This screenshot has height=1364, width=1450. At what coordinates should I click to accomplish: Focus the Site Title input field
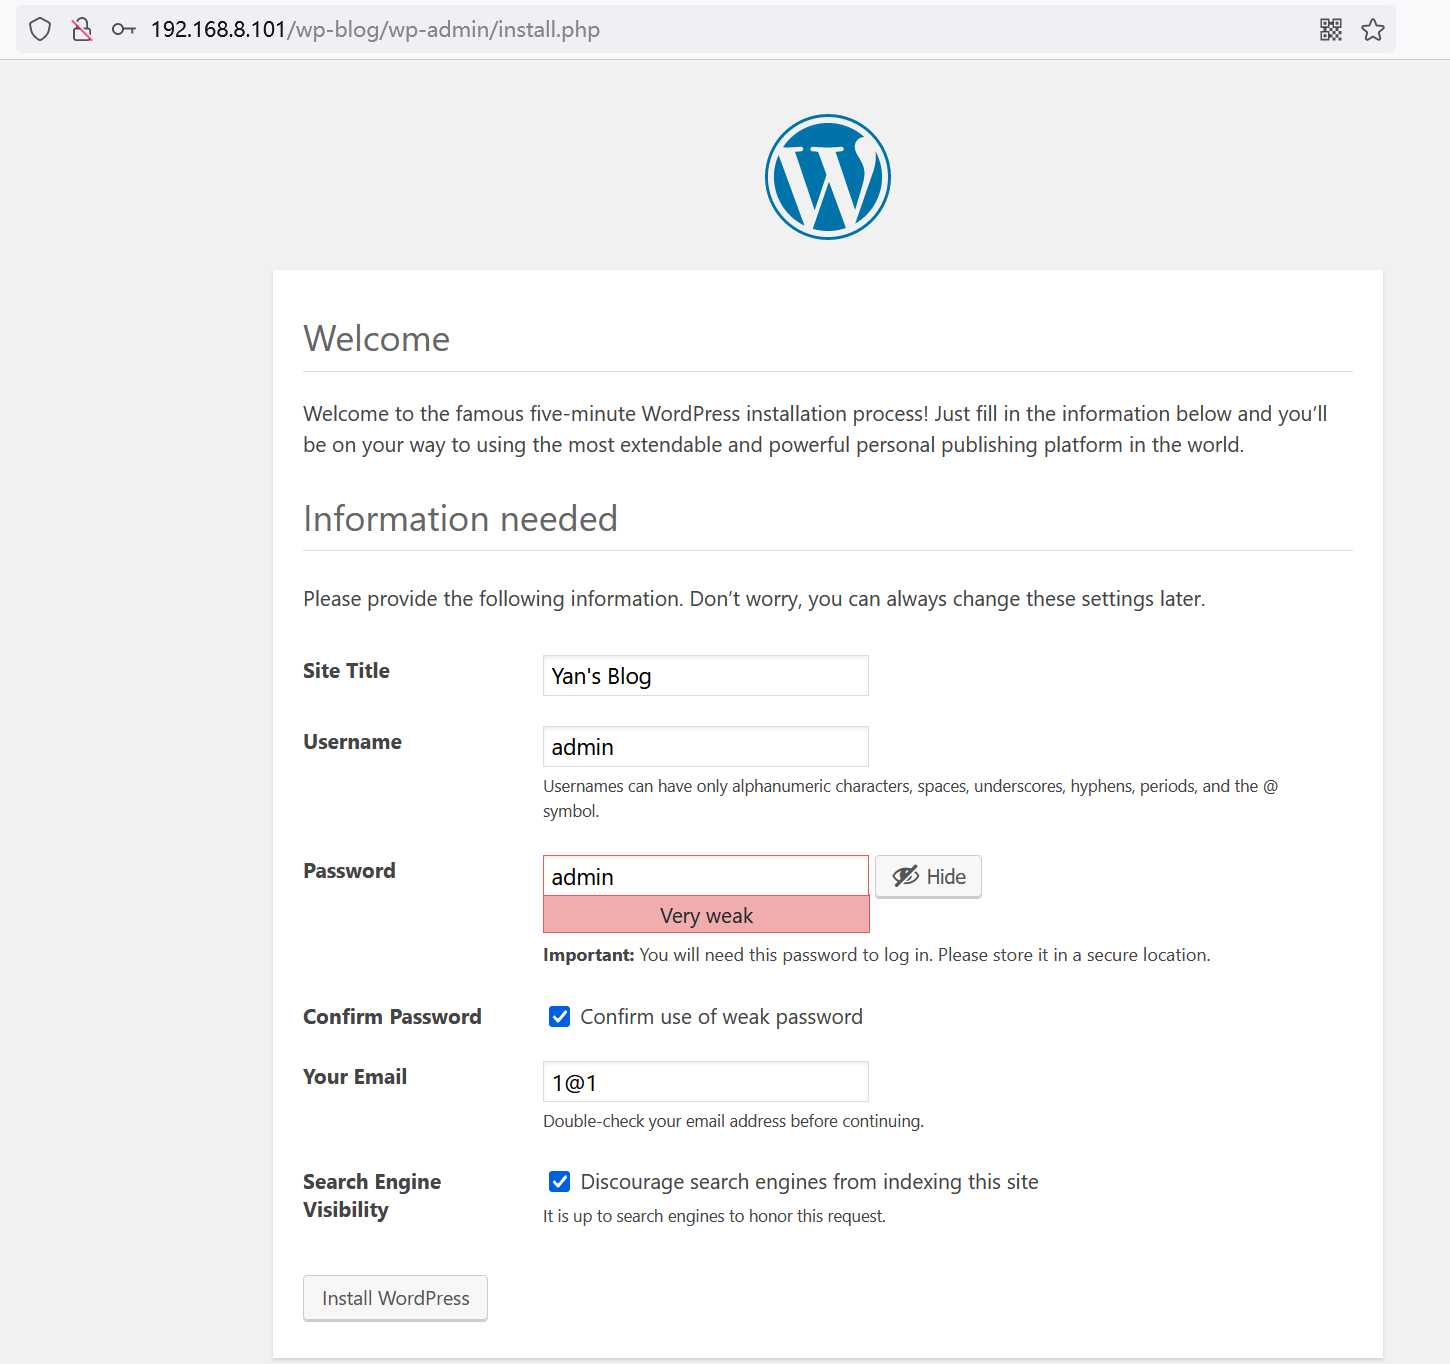pyautogui.click(x=705, y=676)
